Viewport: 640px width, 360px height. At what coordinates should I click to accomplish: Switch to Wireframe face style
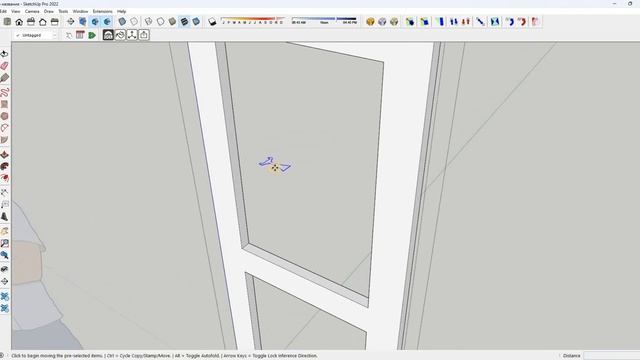tap(149, 22)
